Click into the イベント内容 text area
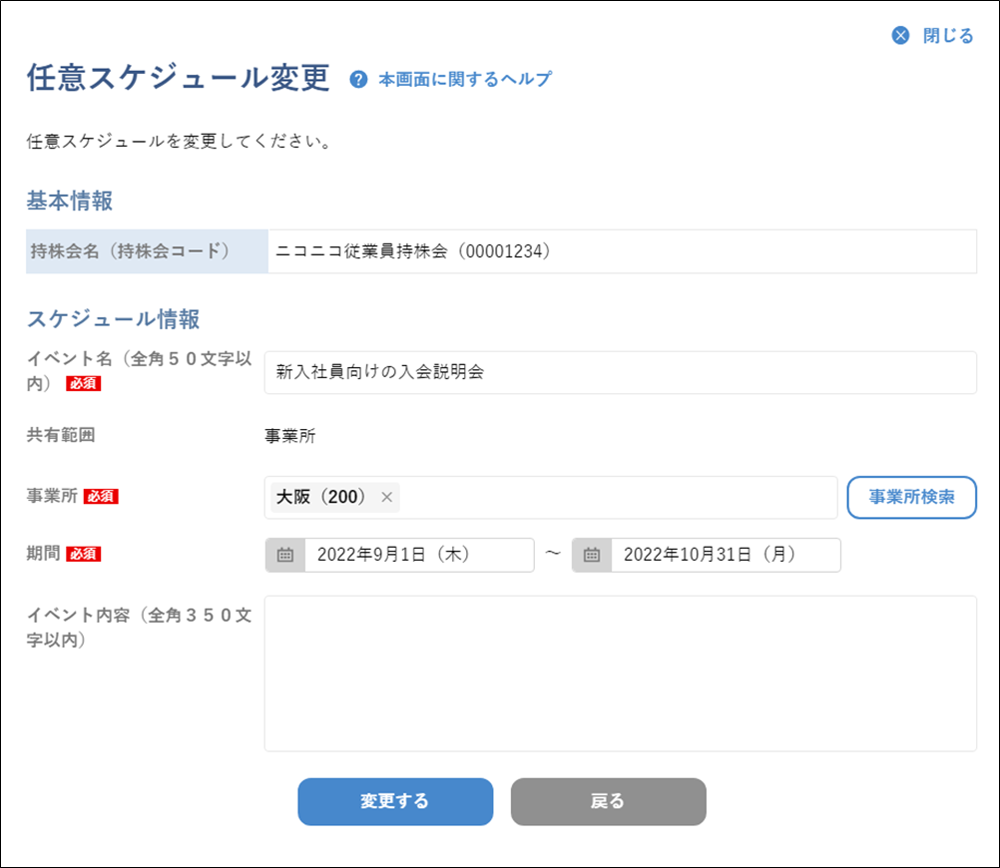The height and width of the screenshot is (868, 1000). pos(620,673)
